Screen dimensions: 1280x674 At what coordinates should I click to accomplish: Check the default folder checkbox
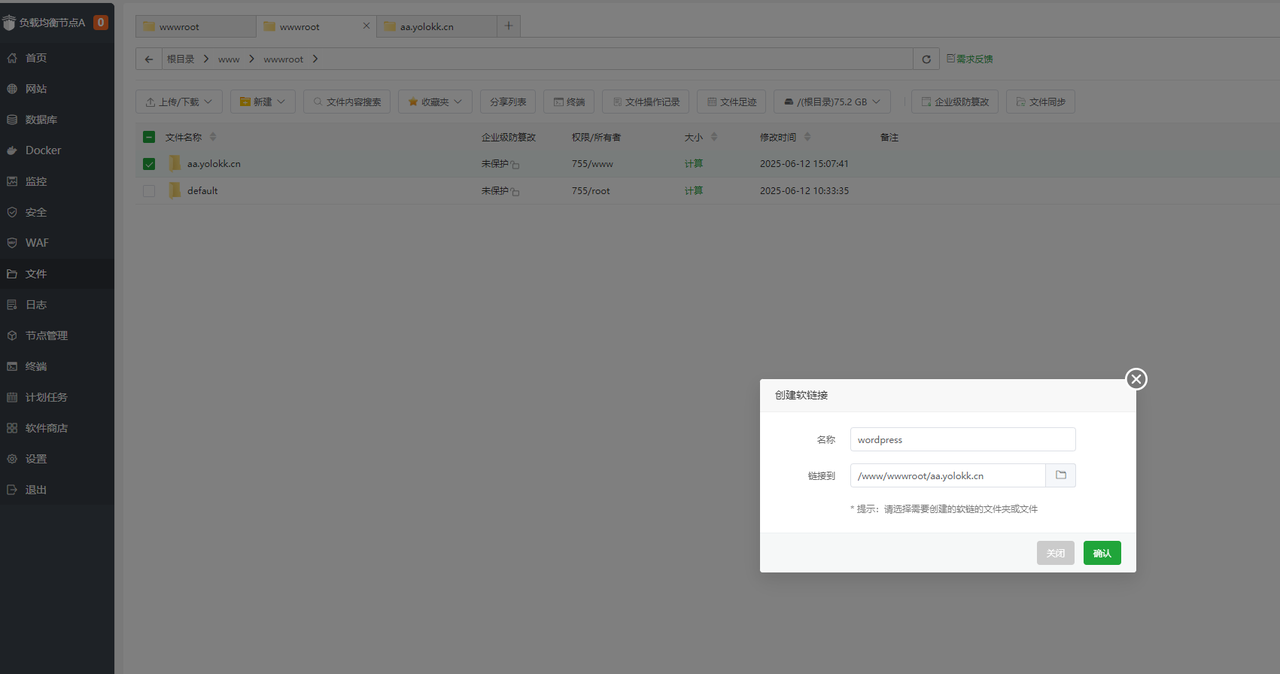coord(148,190)
